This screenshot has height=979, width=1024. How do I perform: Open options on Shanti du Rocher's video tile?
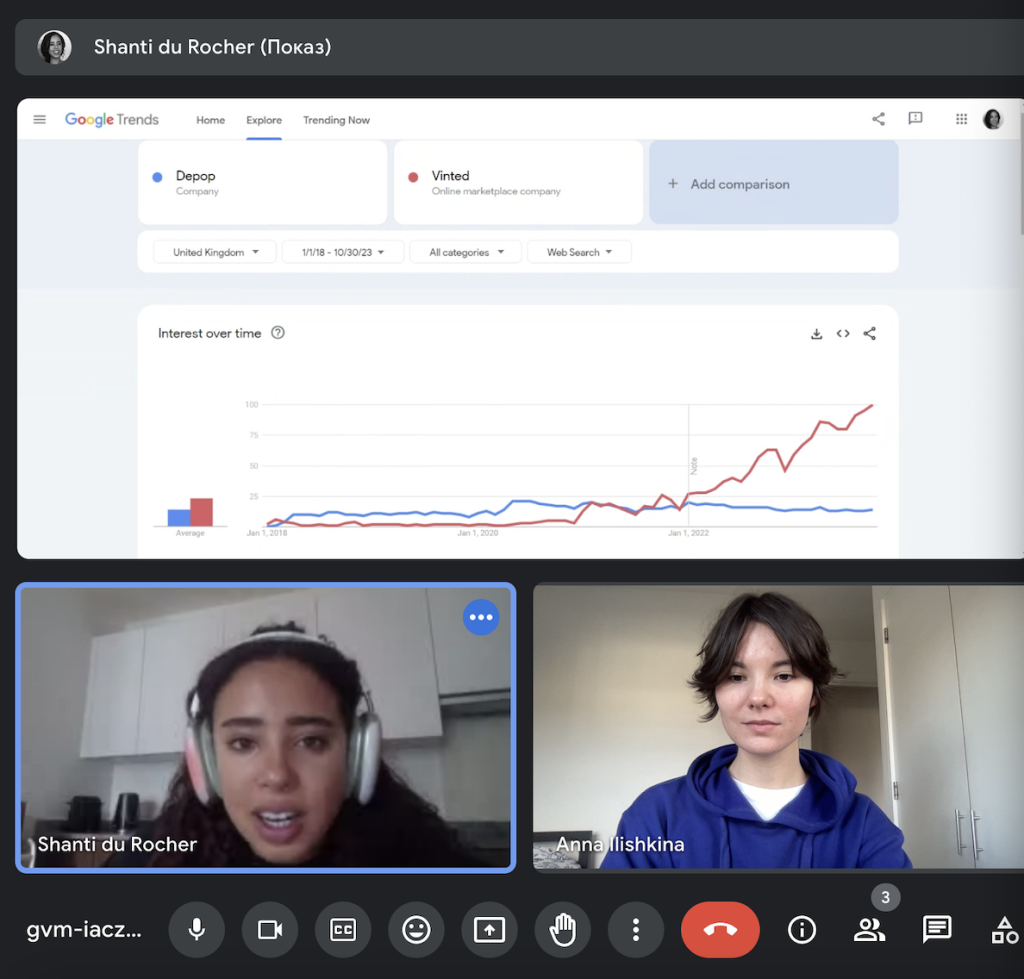tap(481, 617)
